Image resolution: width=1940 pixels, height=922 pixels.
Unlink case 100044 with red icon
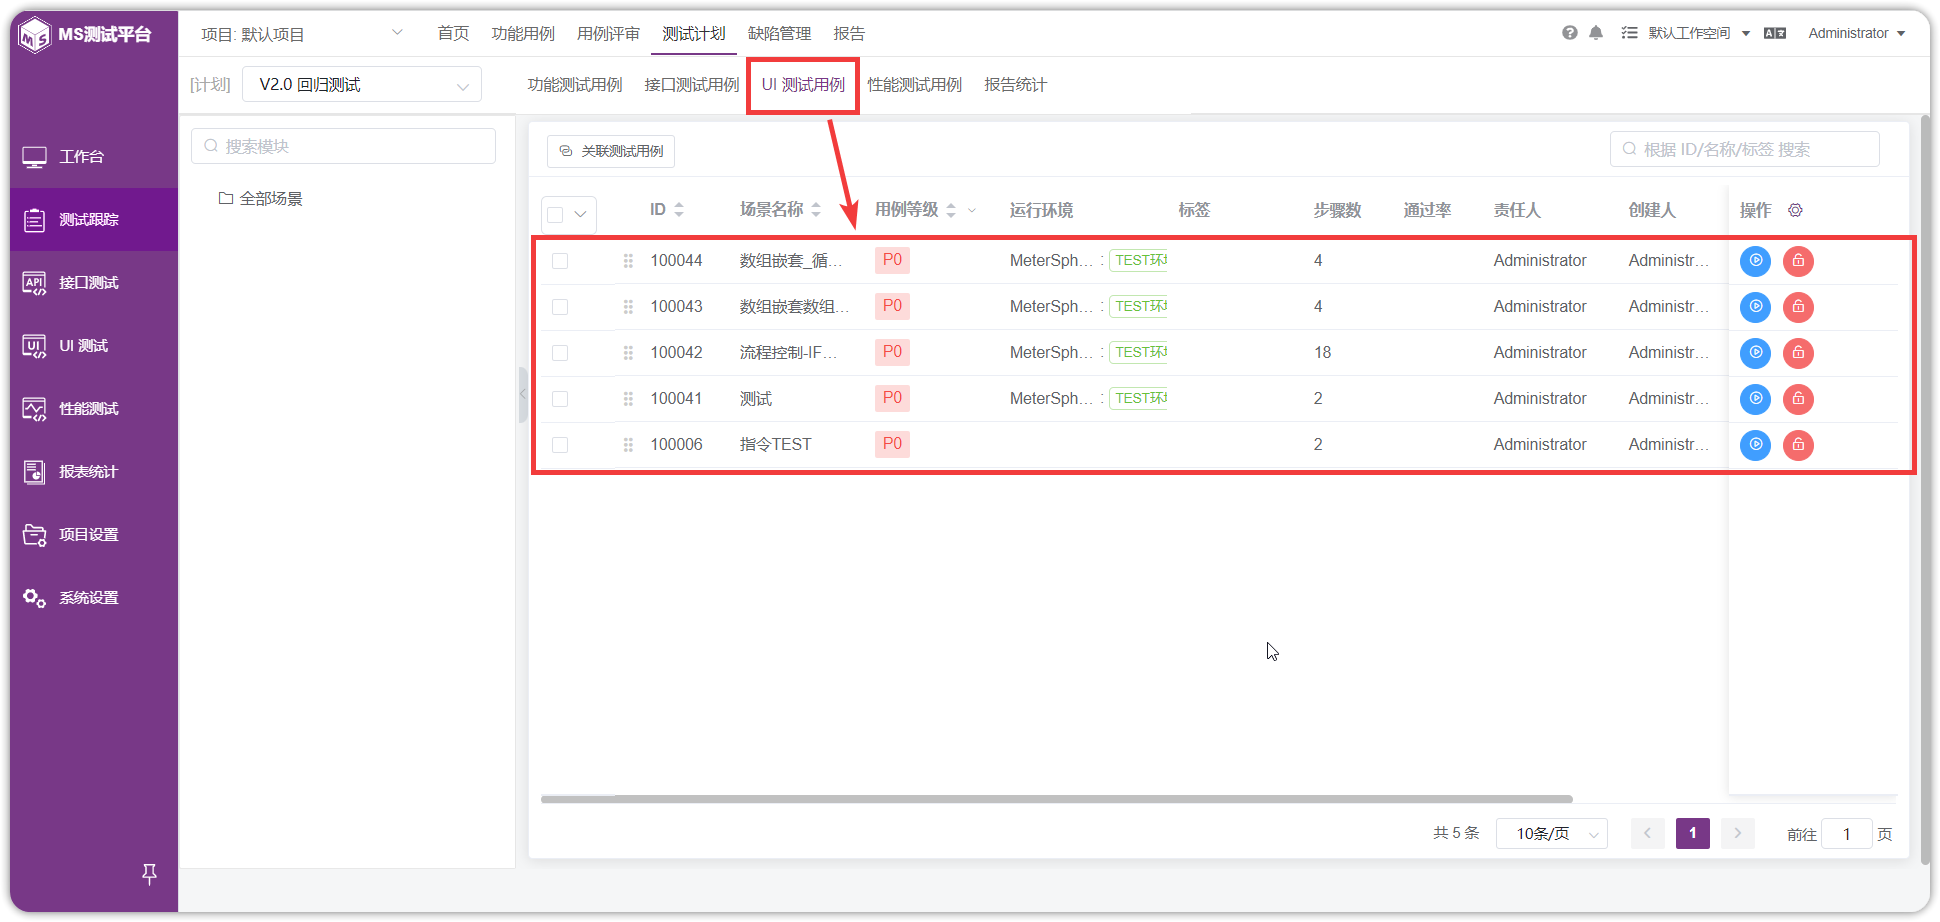(x=1798, y=261)
